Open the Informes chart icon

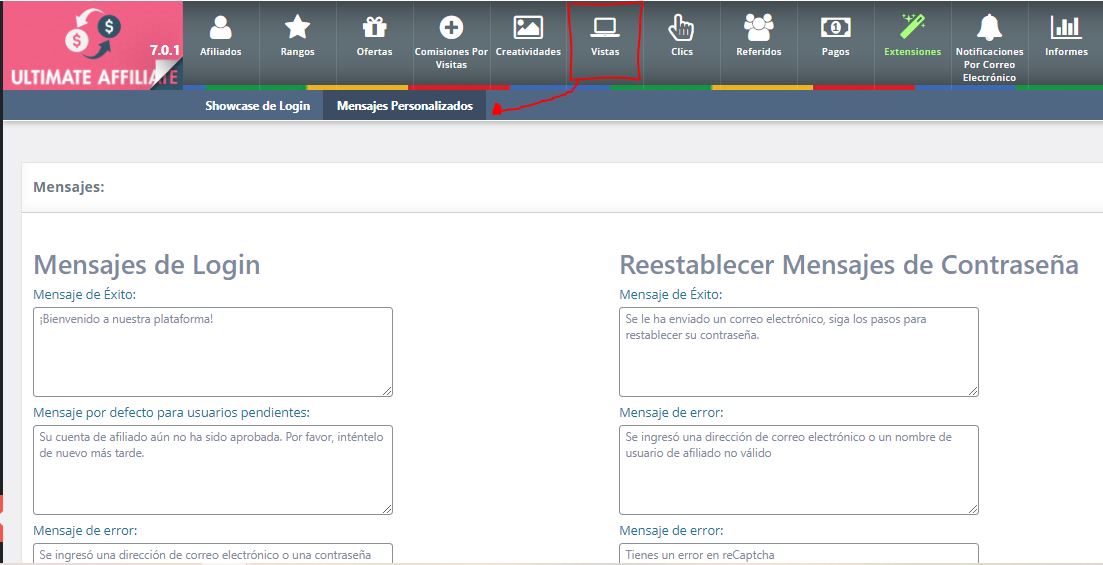click(x=1066, y=28)
